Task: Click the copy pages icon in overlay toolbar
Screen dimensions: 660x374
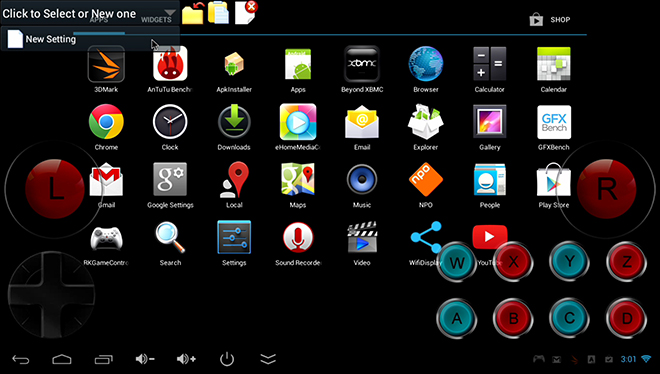Action: tap(218, 13)
